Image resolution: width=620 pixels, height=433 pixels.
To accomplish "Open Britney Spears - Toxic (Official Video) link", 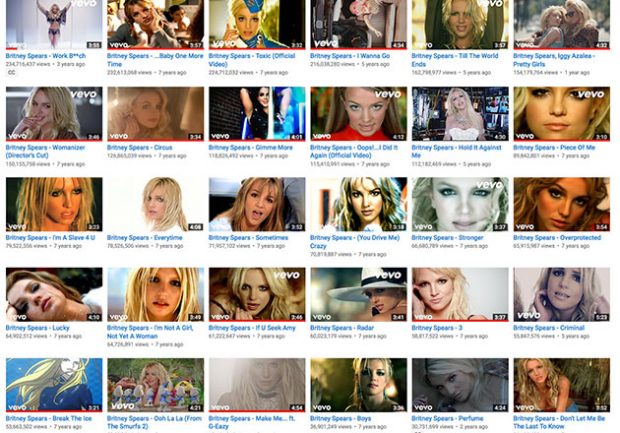I will point(252,60).
